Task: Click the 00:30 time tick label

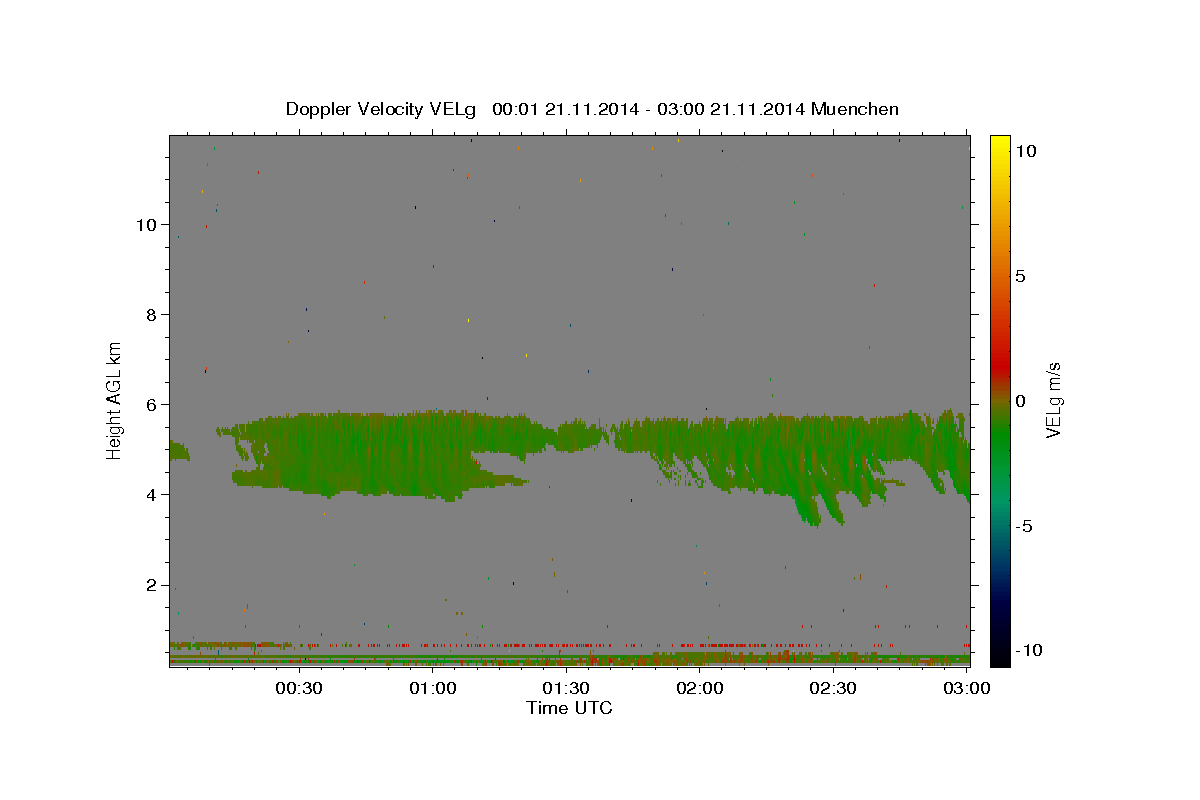Action: [x=299, y=688]
